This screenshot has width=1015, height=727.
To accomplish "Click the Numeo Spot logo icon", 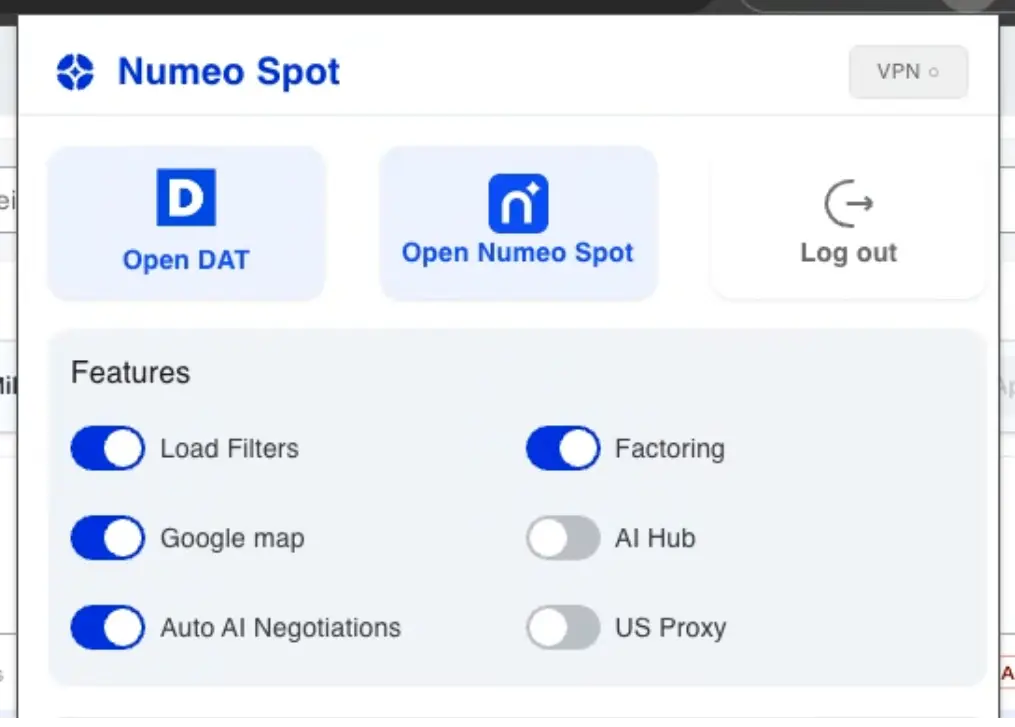I will tap(75, 72).
